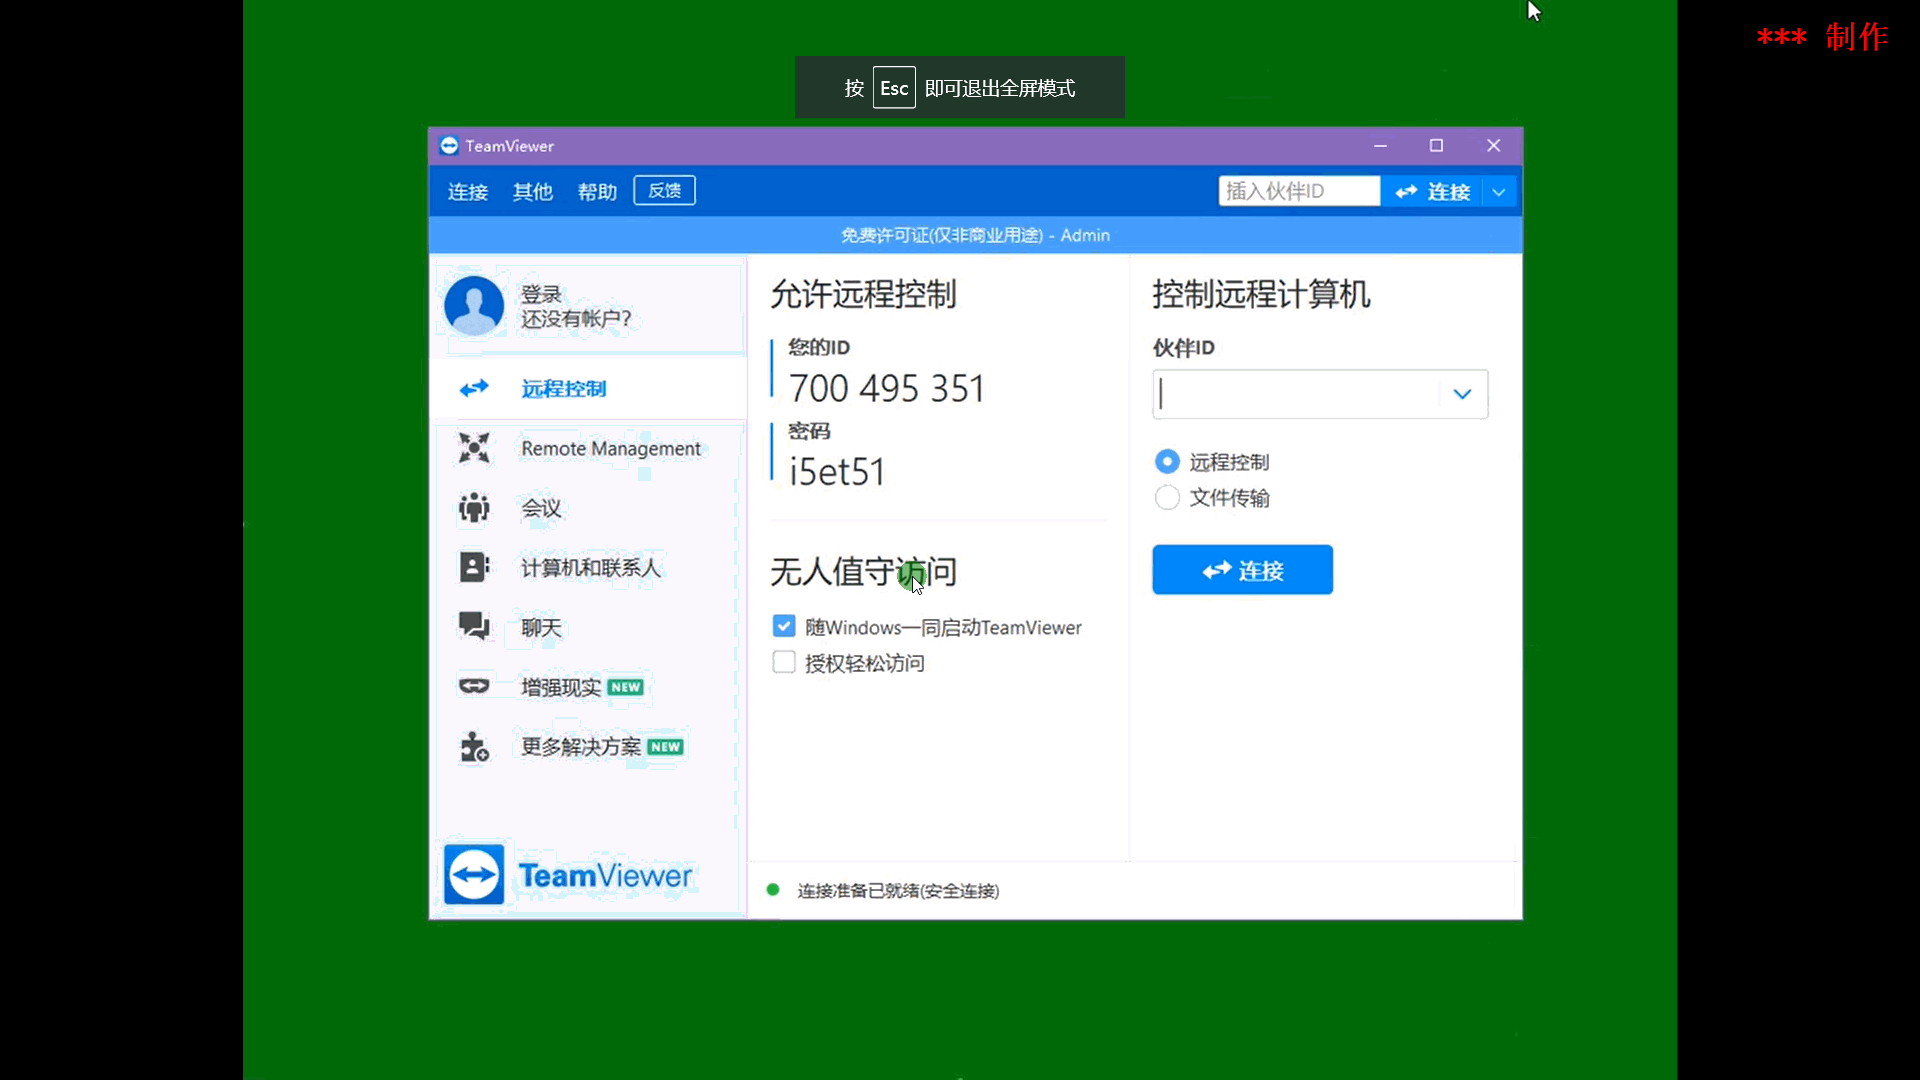1920x1080 pixels.
Task: Select Remote Control (远程控制) sidebar item
Action: point(563,388)
